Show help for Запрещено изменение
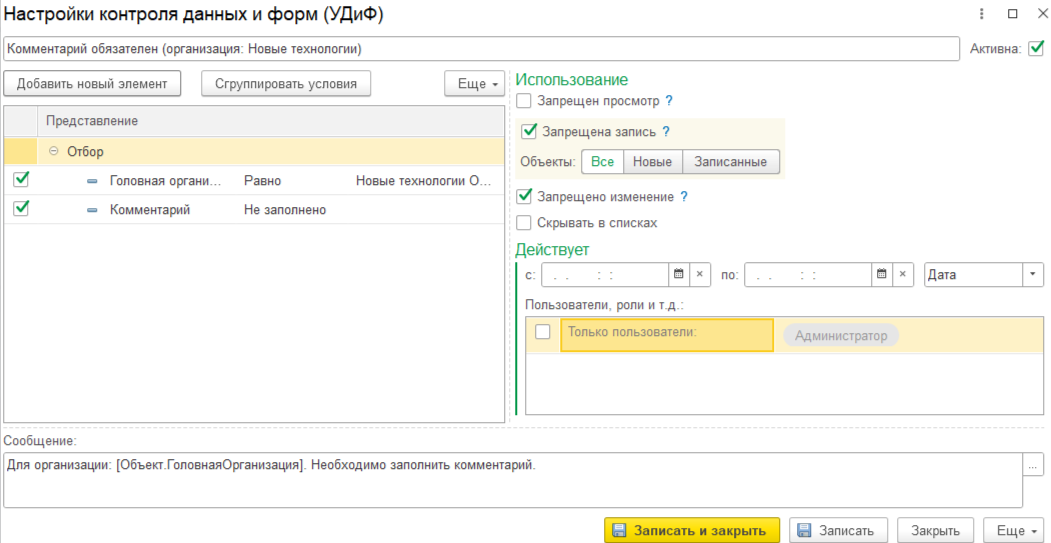1051x543 pixels. tap(684, 197)
